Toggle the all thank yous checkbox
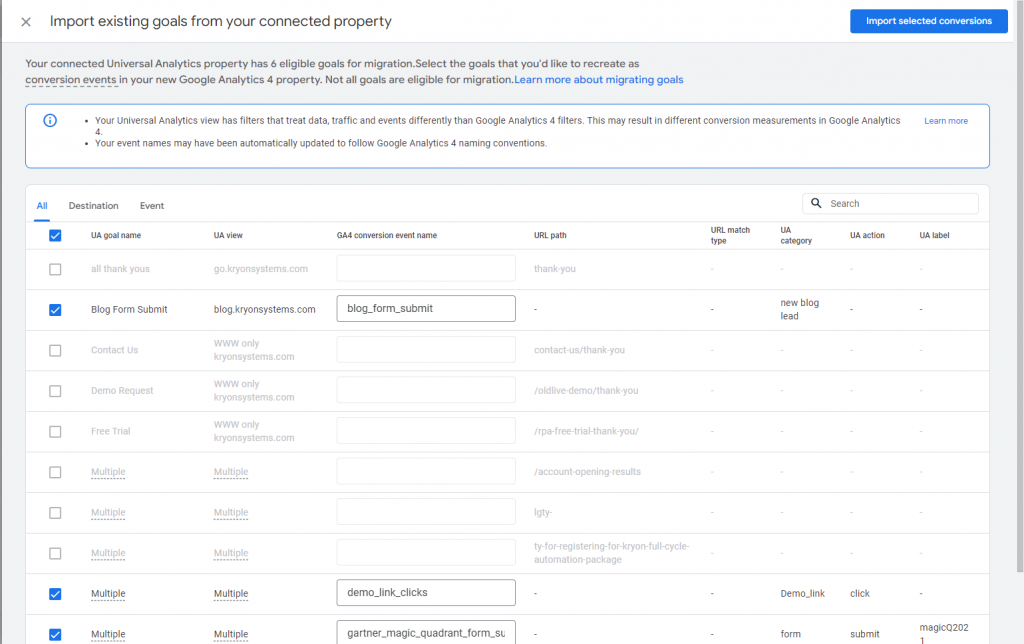This screenshot has width=1024, height=644. pyautogui.click(x=55, y=269)
